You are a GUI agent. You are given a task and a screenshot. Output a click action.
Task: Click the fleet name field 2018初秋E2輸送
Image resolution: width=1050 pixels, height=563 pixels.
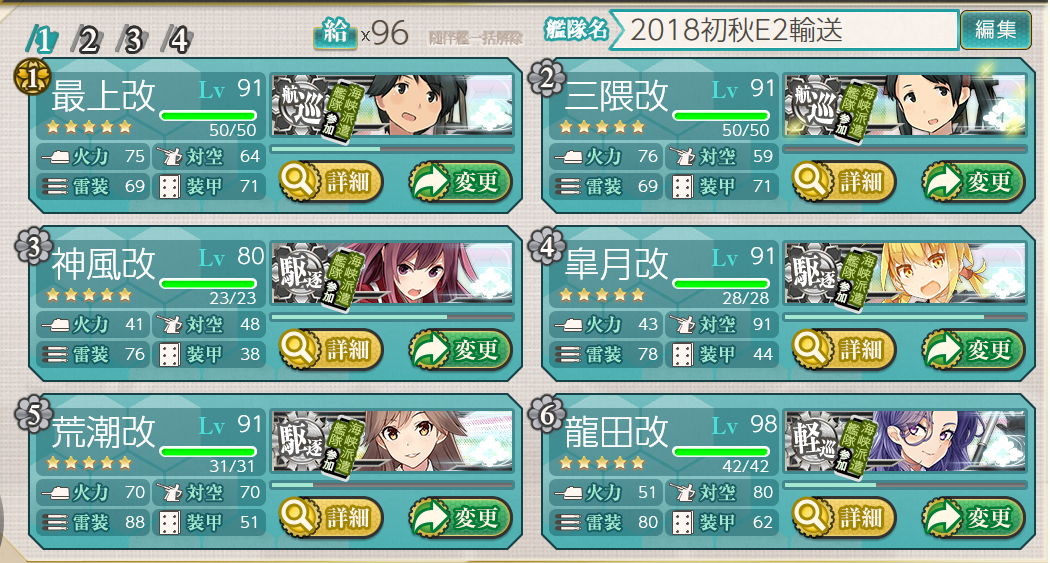784,30
